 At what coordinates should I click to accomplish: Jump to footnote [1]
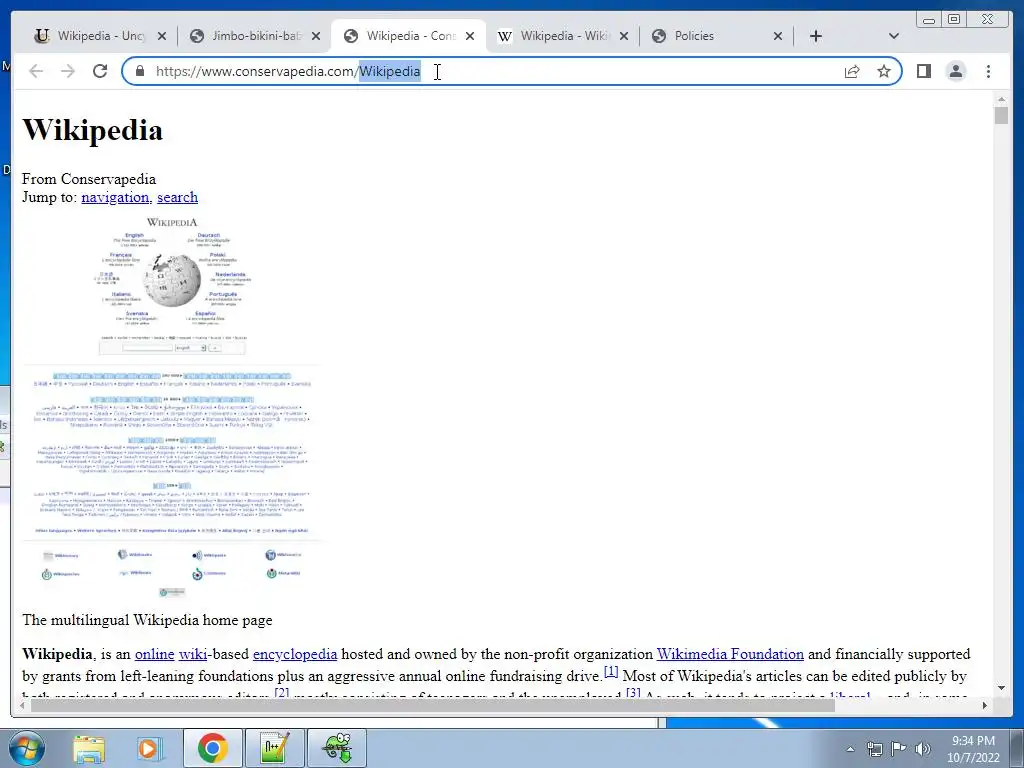pyautogui.click(x=611, y=671)
